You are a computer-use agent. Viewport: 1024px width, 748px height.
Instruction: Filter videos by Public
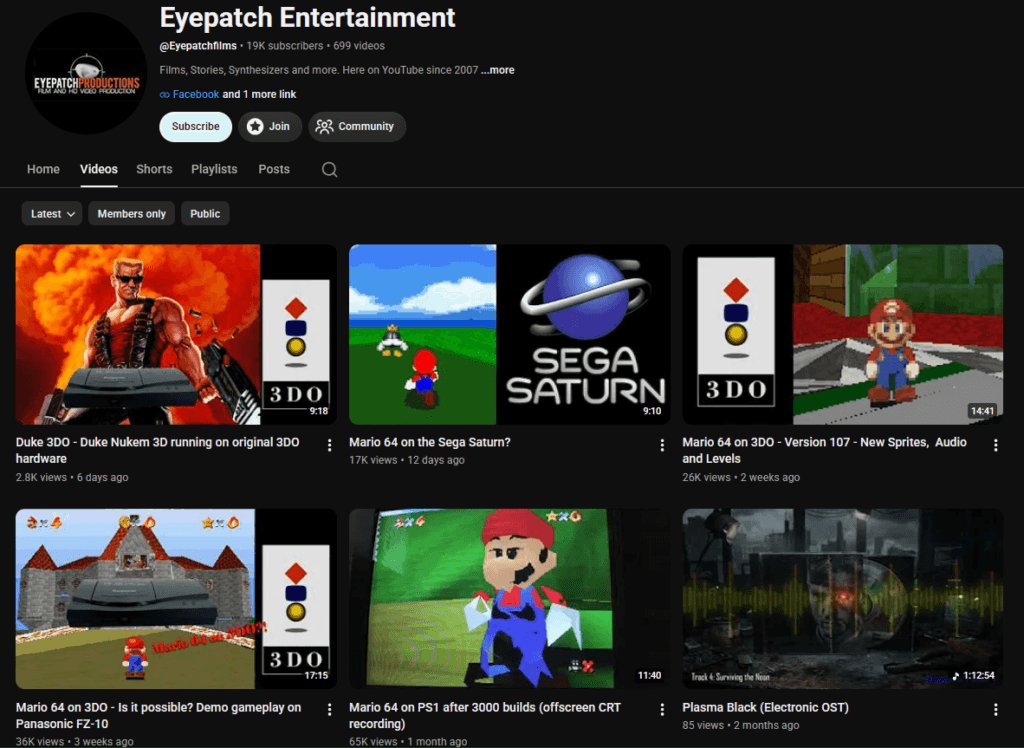pyautogui.click(x=205, y=214)
